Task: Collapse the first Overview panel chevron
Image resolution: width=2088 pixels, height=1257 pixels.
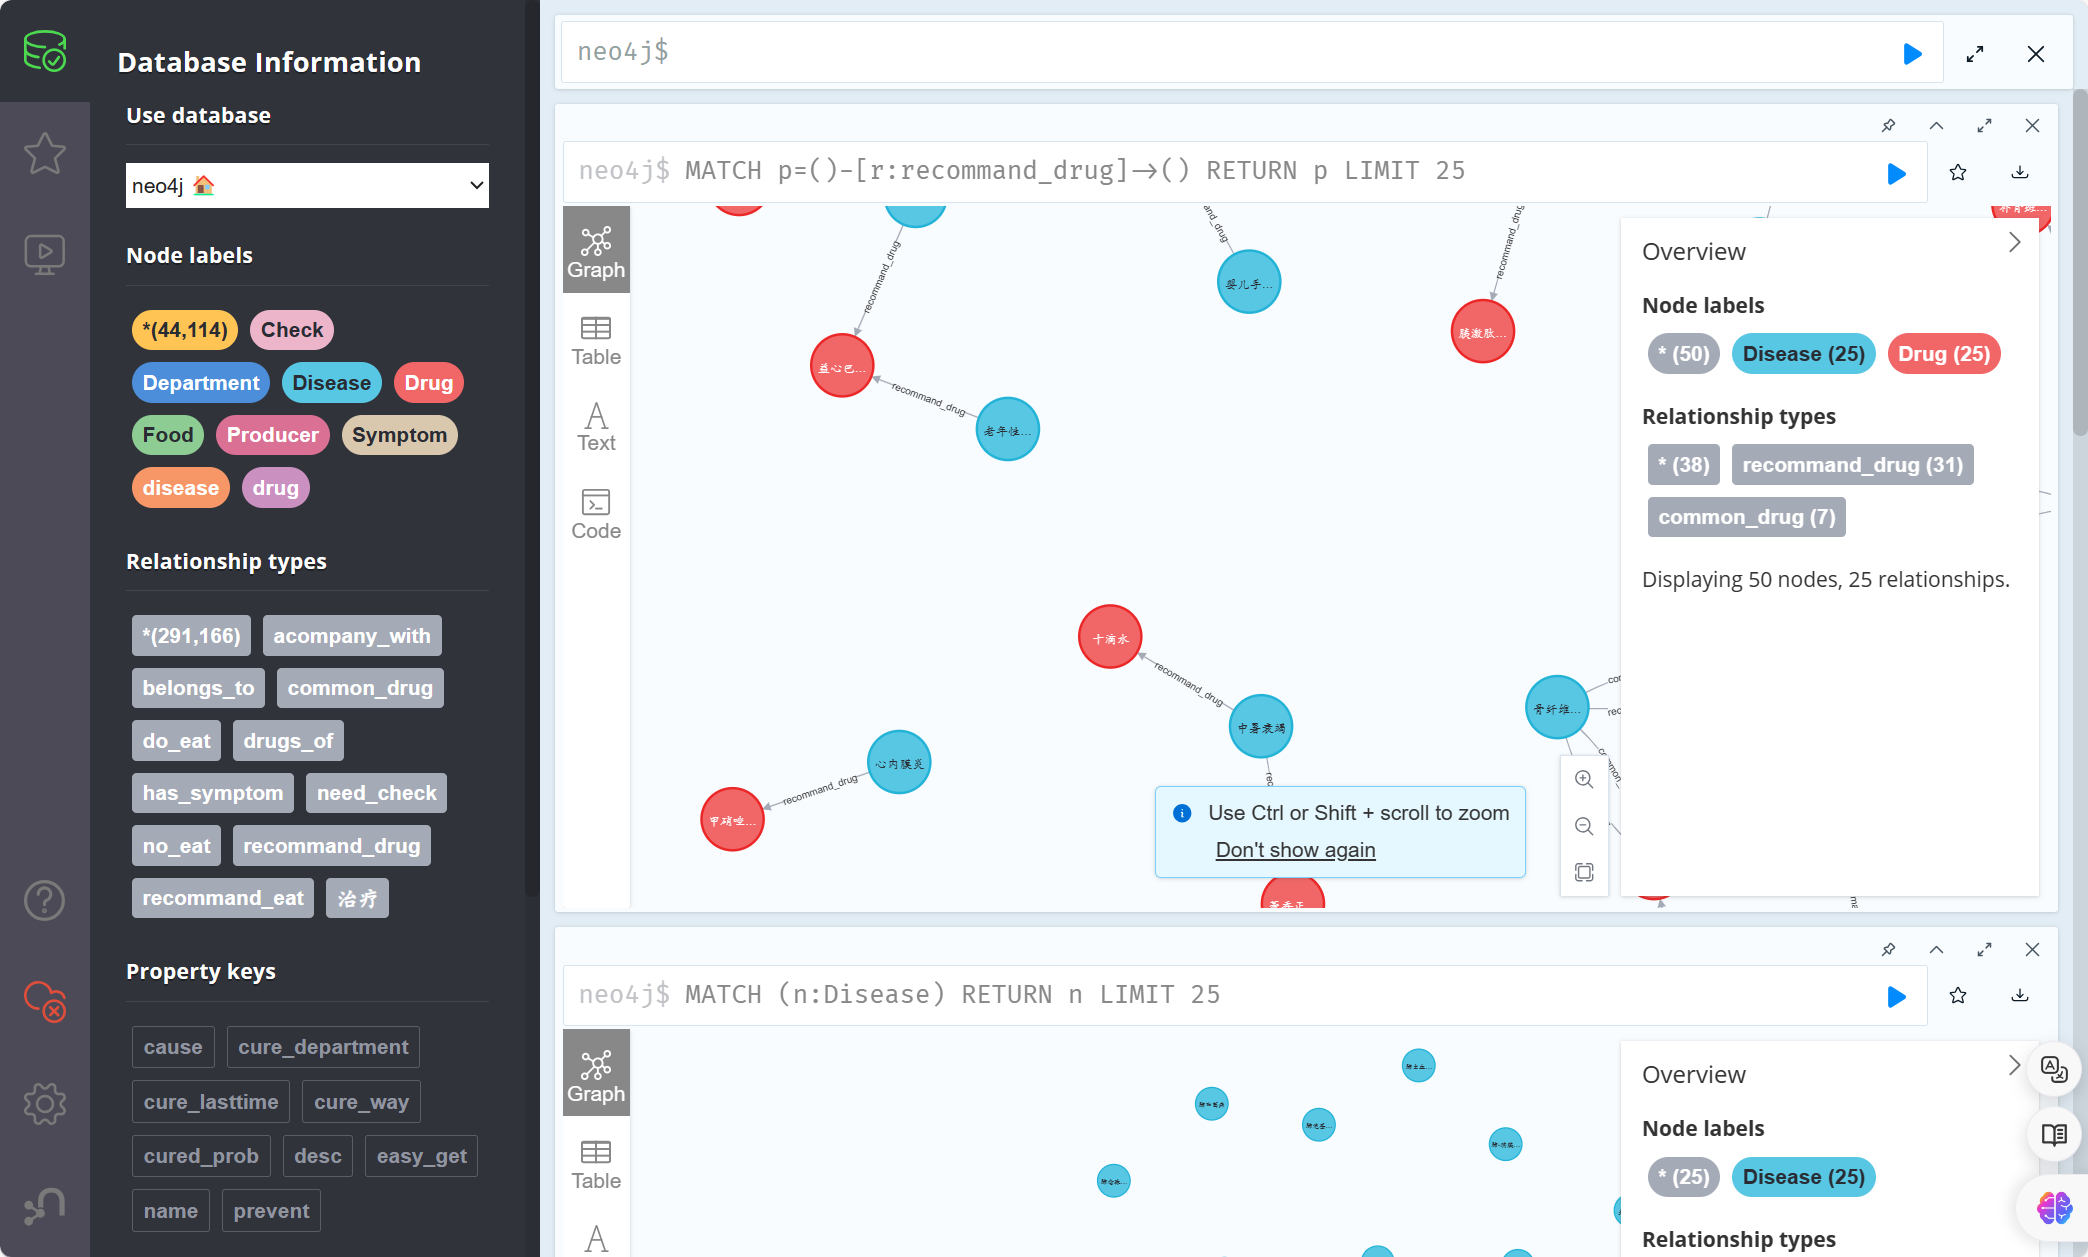Action: tap(2014, 243)
